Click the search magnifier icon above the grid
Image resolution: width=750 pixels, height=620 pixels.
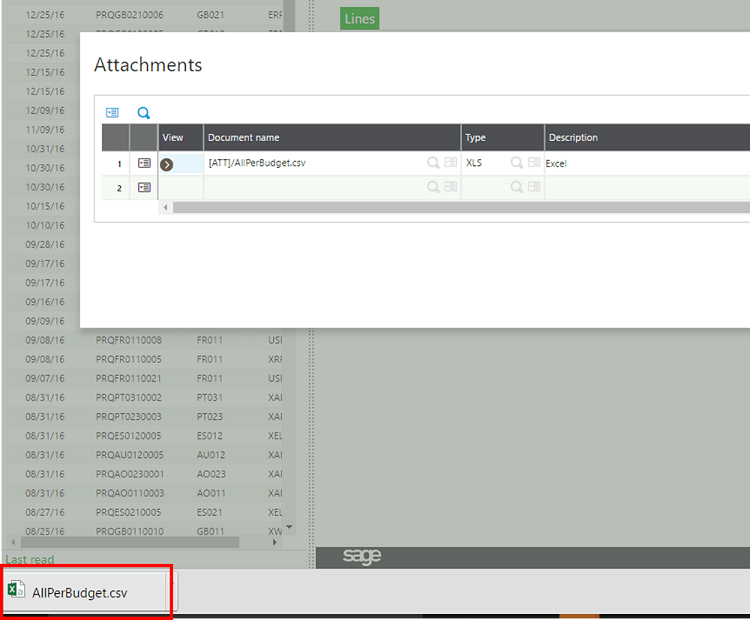[143, 113]
